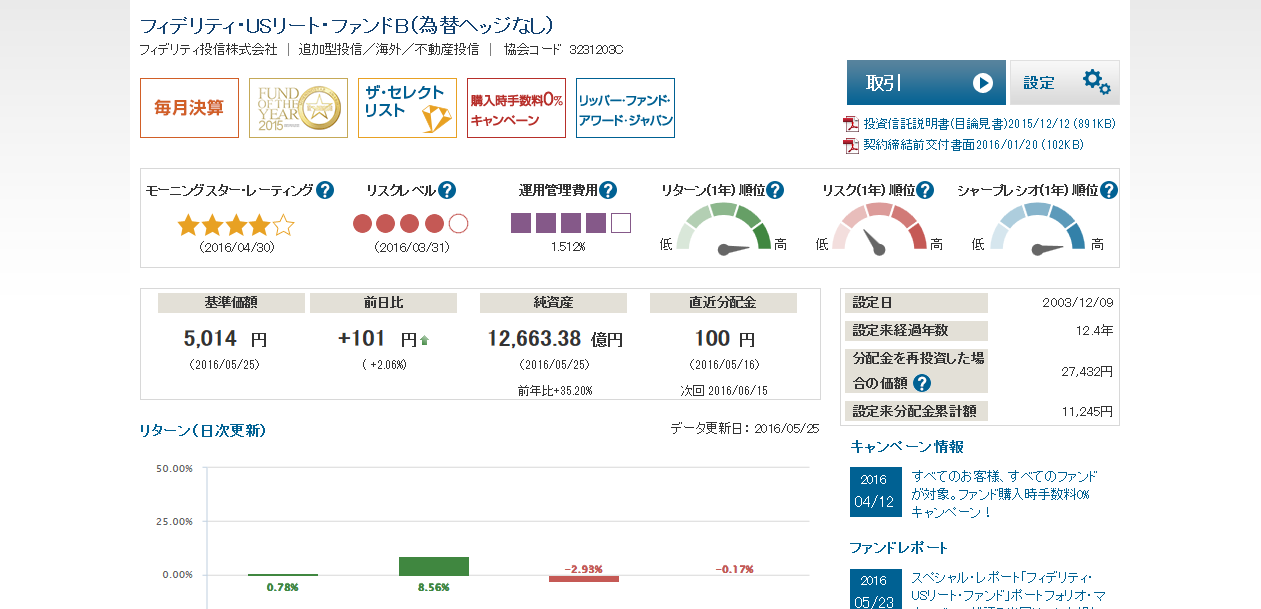
Task: Click the 購入時手数料0%キャンペーン badge
Action: coord(516,108)
